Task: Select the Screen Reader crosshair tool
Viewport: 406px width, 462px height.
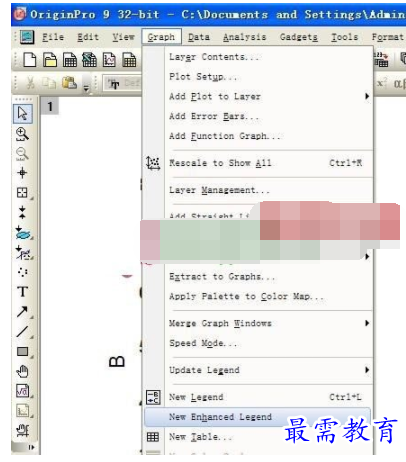Action: [x=22, y=173]
